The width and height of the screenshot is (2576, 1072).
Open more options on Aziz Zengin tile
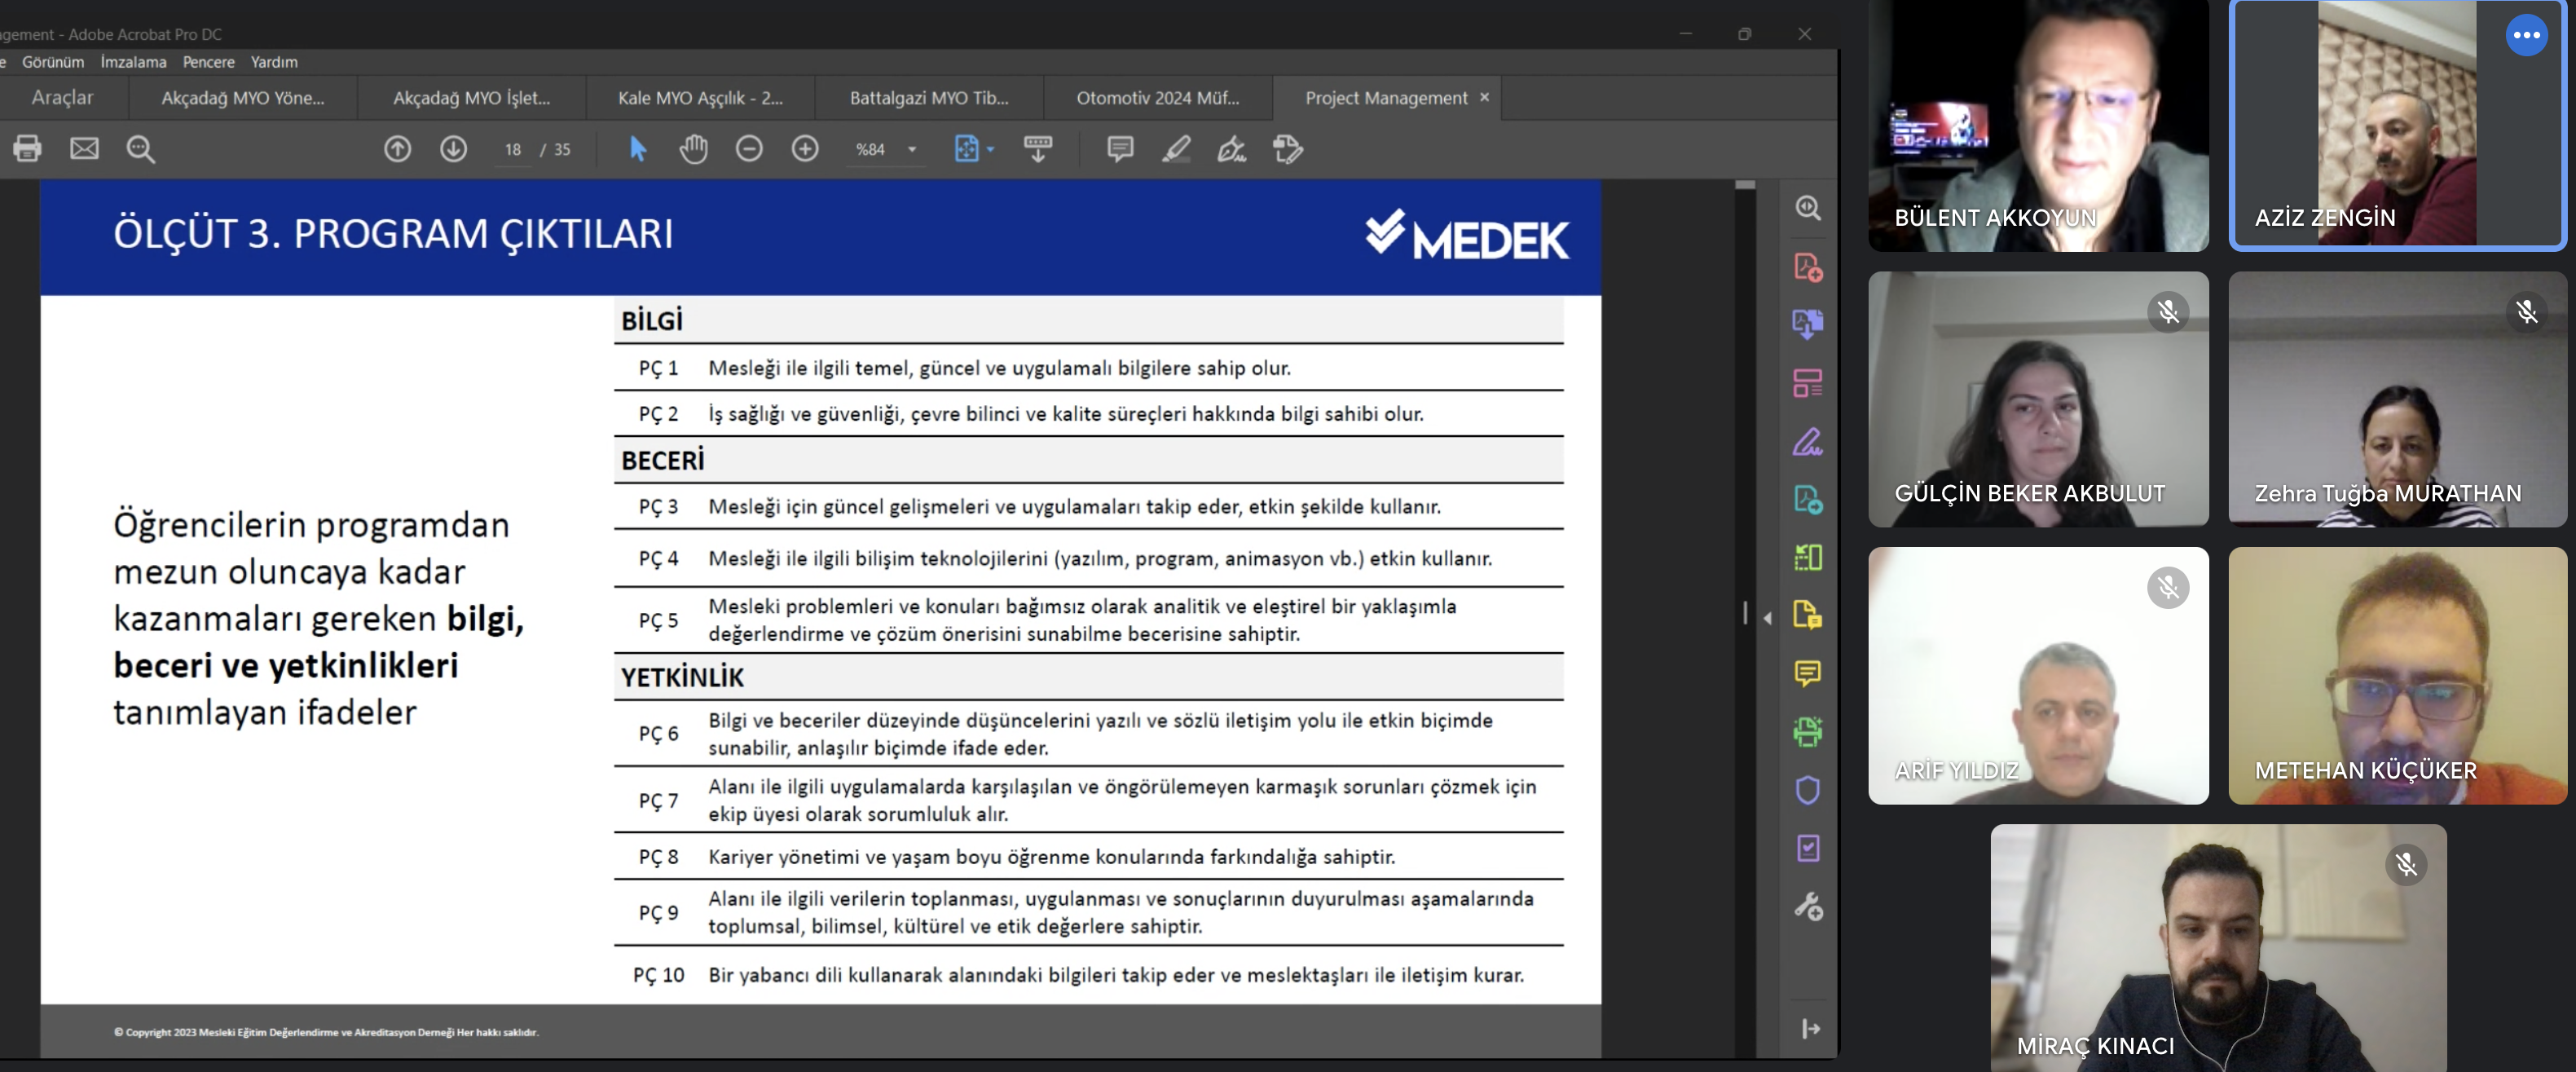(2526, 35)
